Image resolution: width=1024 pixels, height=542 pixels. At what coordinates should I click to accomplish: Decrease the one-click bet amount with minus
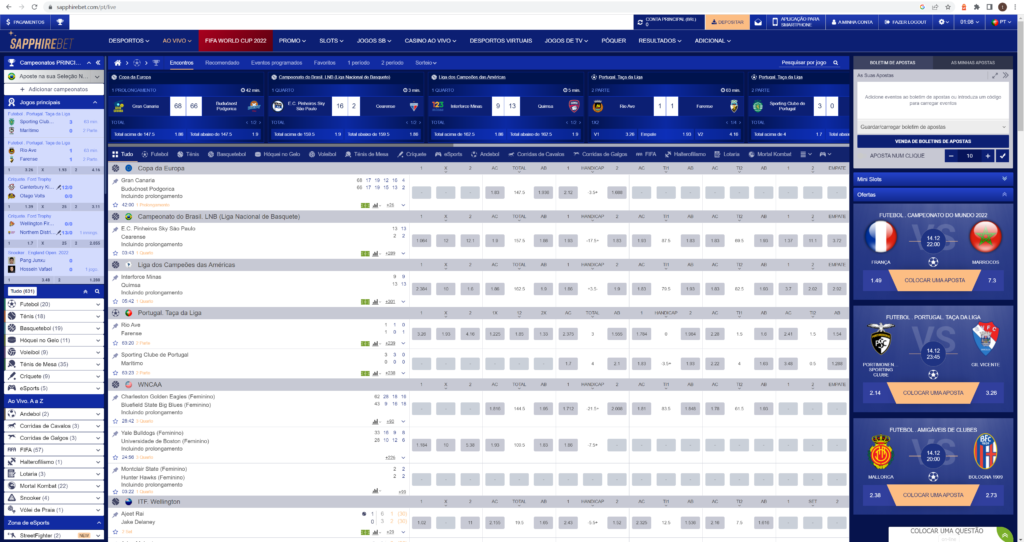pyautogui.click(x=951, y=156)
